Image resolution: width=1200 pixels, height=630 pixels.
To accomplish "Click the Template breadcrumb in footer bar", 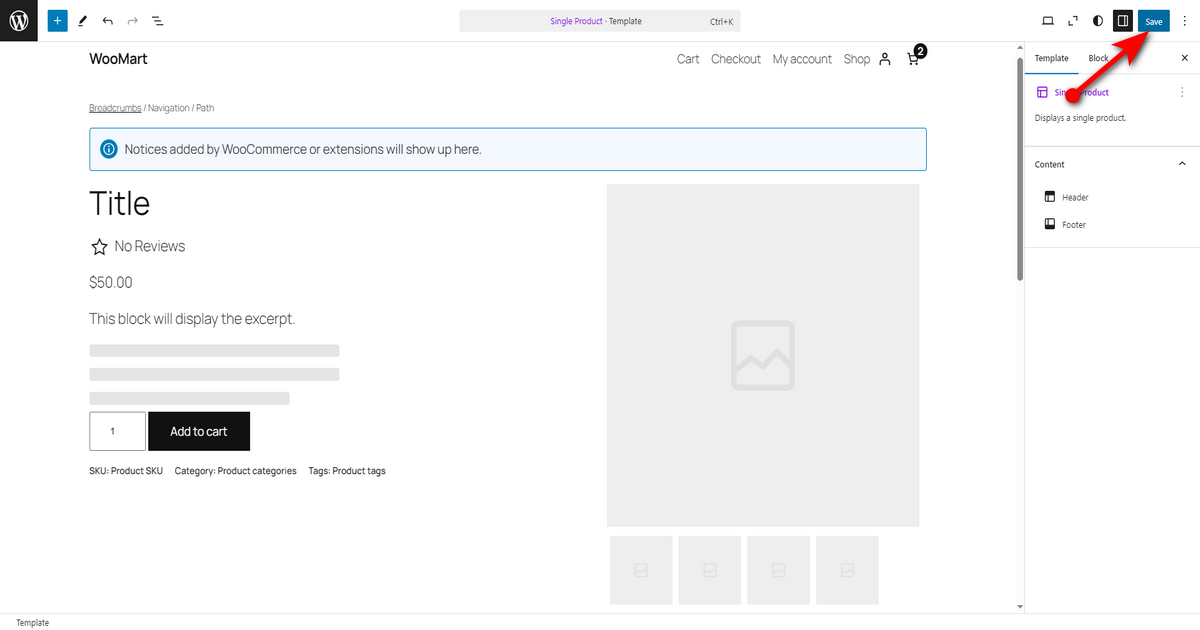I will (x=32, y=622).
